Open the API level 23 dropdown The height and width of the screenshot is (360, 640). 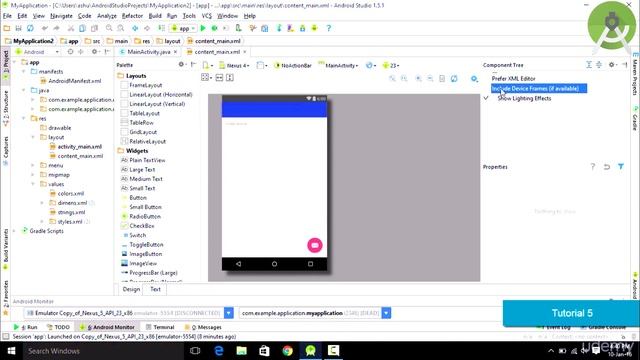point(391,65)
